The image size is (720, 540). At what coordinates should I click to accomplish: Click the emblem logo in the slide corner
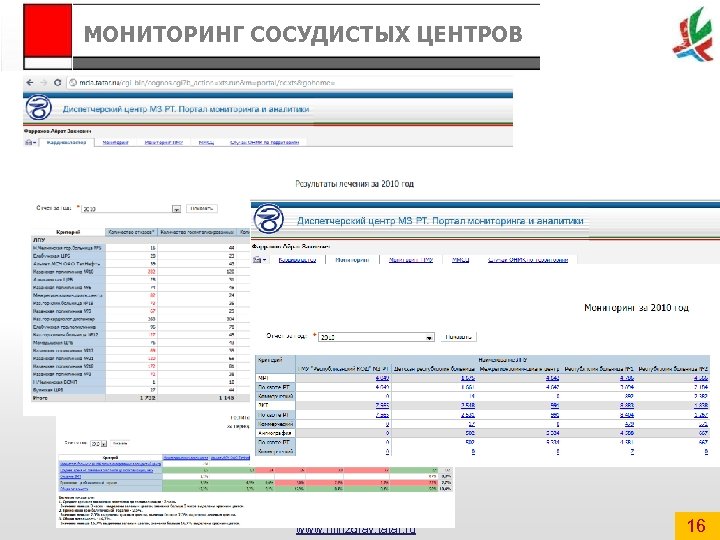tap(693, 34)
